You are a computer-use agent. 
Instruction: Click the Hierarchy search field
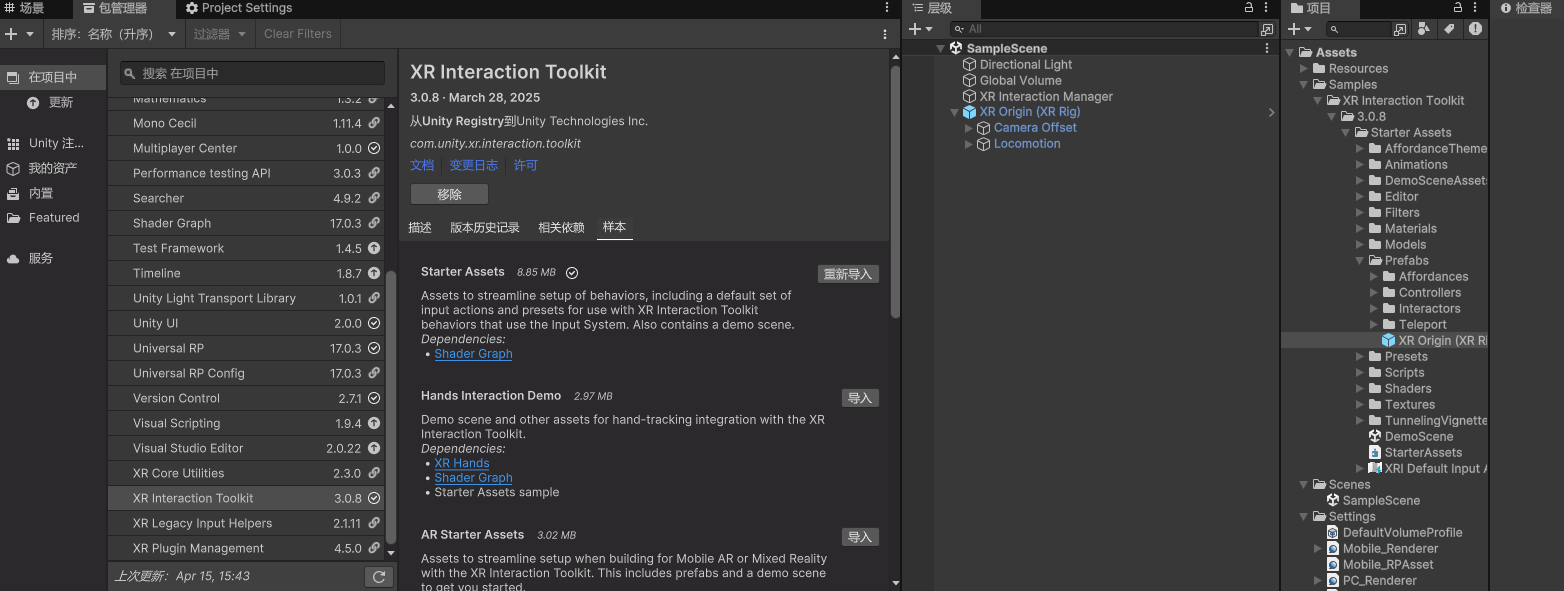coord(1103,30)
